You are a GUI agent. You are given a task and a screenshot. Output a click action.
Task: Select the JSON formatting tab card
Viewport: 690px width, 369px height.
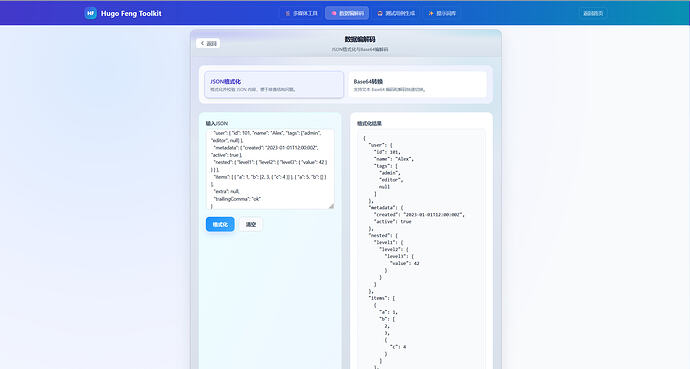pyautogui.click(x=274, y=84)
